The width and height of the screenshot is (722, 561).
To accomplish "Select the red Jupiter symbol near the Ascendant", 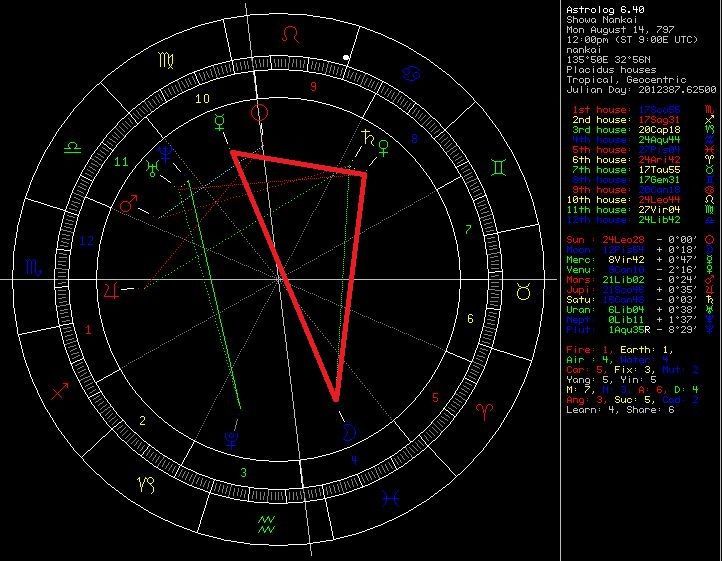I will [112, 291].
